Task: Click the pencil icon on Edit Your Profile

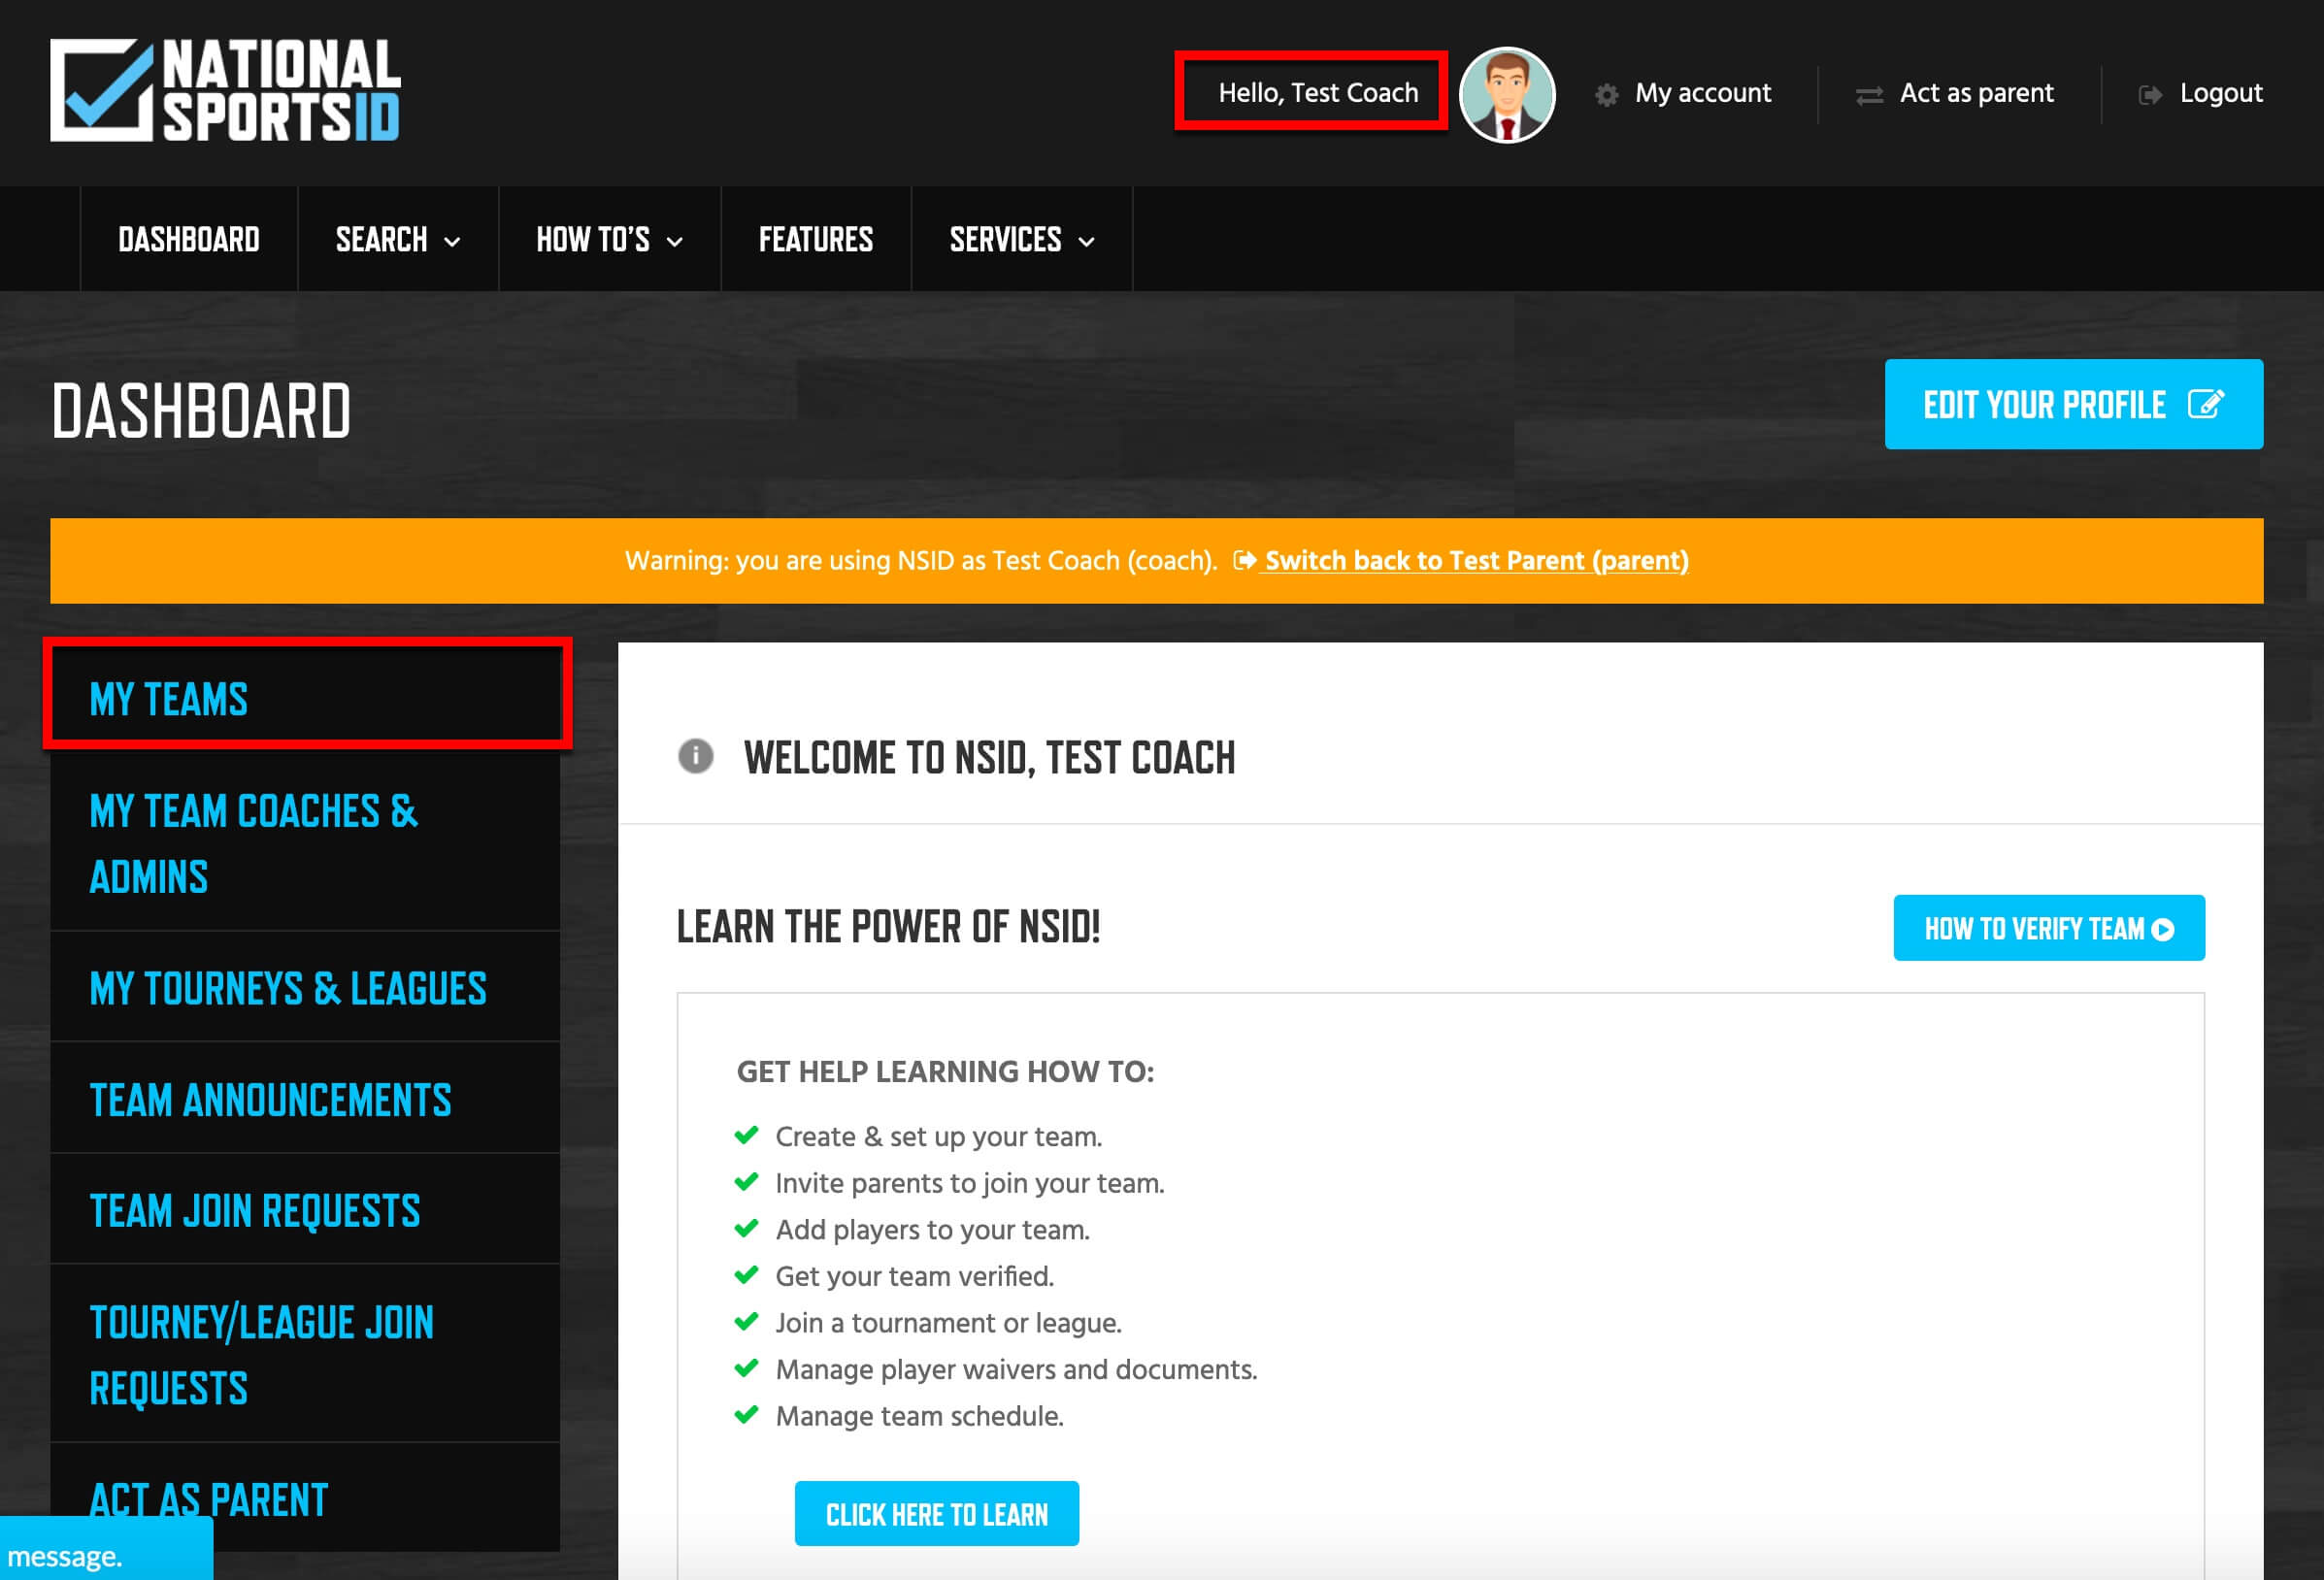Action: point(2206,404)
